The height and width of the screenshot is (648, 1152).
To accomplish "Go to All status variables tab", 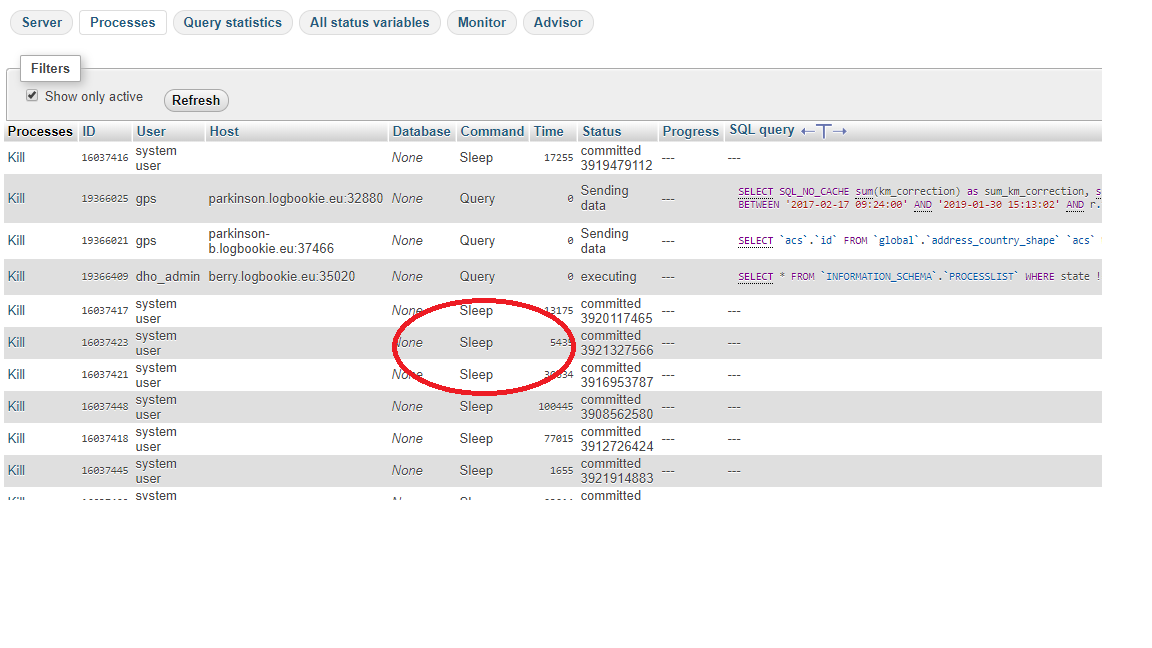I will 370,23.
